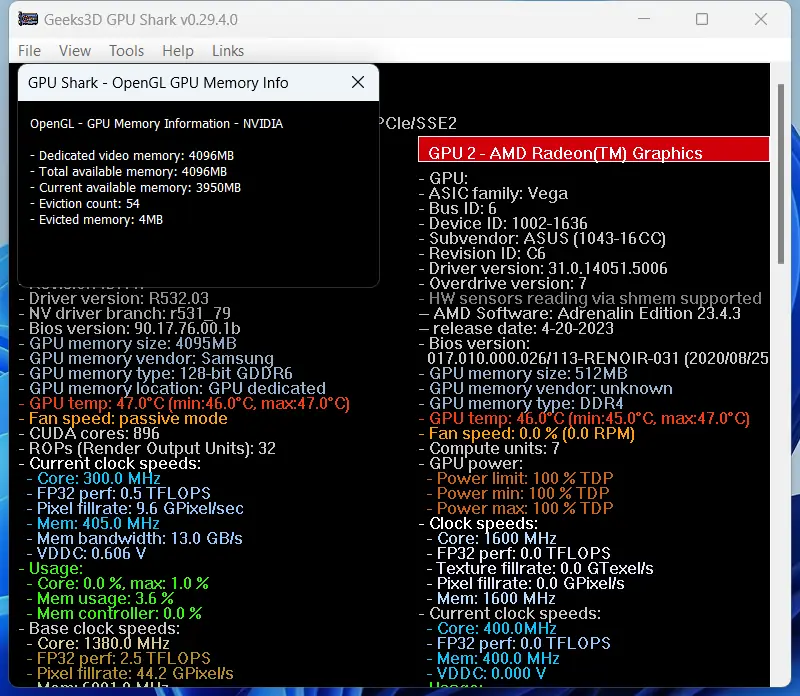Click 'Dedicated video memory: 4096MB' line
Screen dimensions: 800x696
(x=132, y=156)
